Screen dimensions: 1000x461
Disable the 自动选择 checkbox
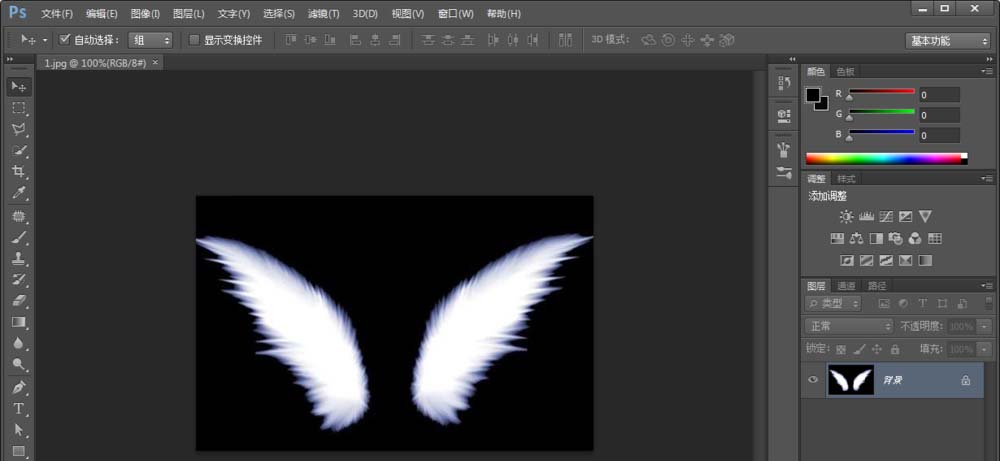point(65,40)
